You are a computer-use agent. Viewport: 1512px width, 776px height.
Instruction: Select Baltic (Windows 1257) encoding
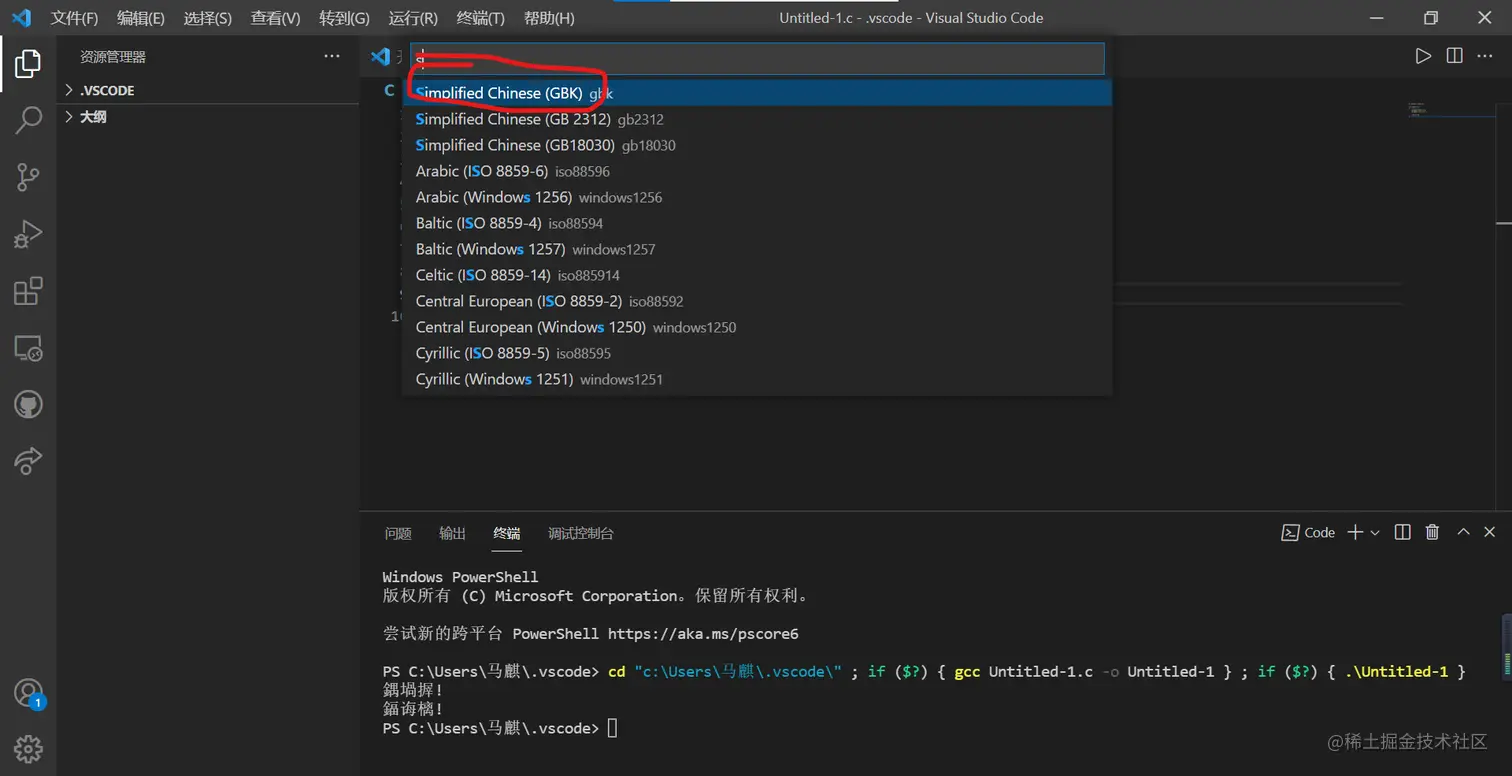tap(757, 249)
